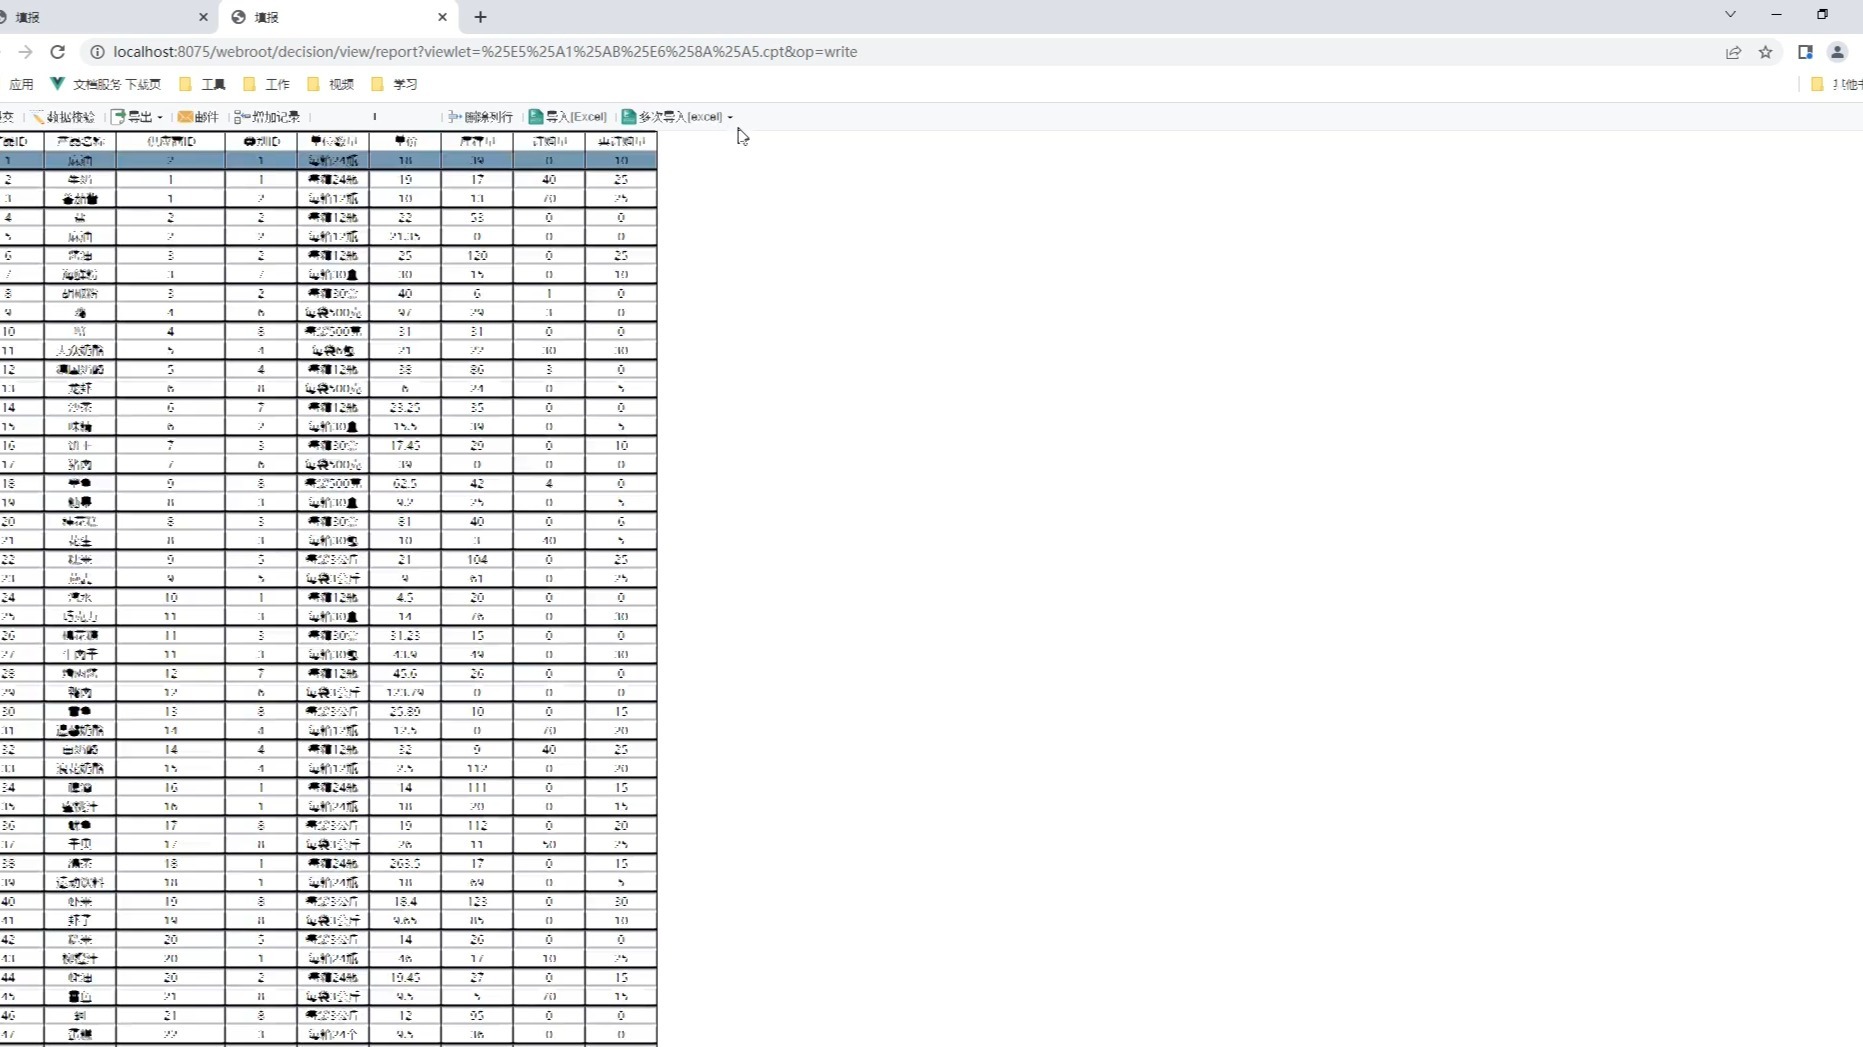Click unit price cell 25.89 in row 30

click(x=405, y=712)
